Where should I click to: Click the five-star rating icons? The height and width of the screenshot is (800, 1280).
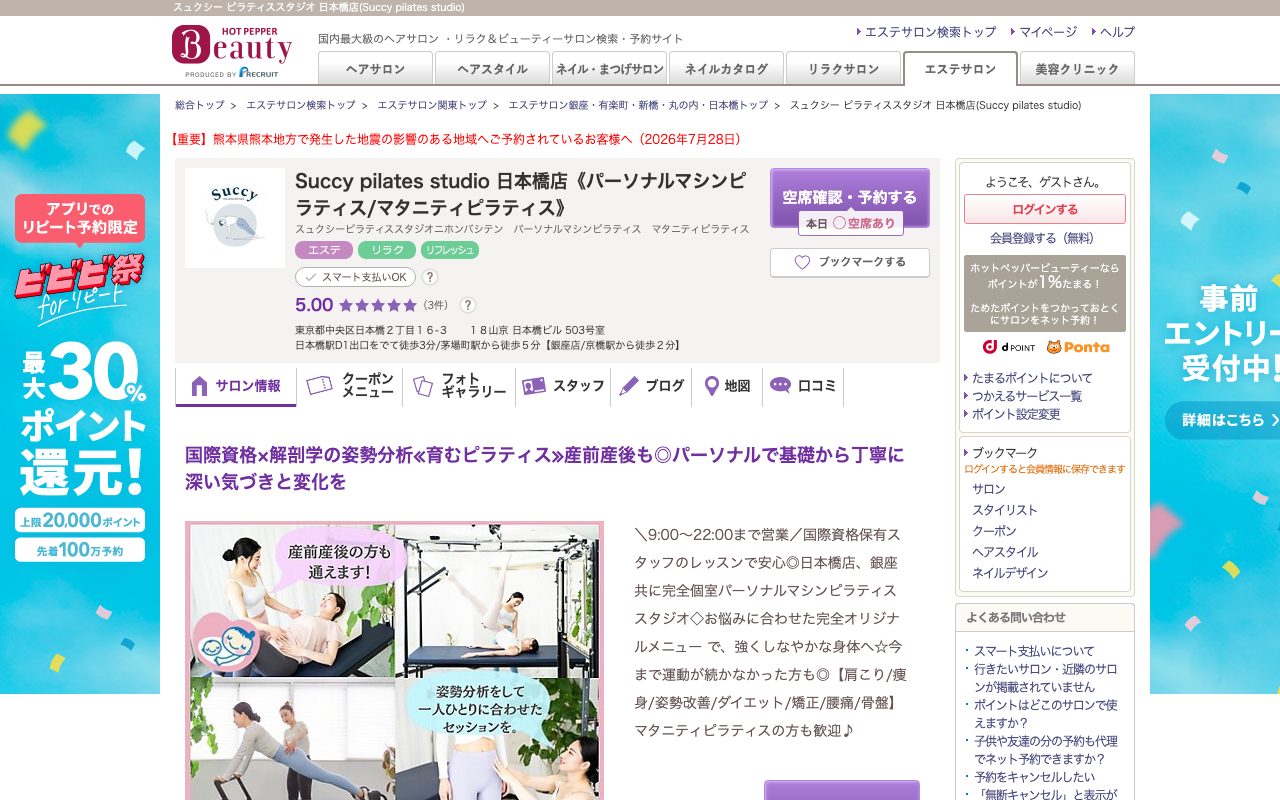(377, 305)
